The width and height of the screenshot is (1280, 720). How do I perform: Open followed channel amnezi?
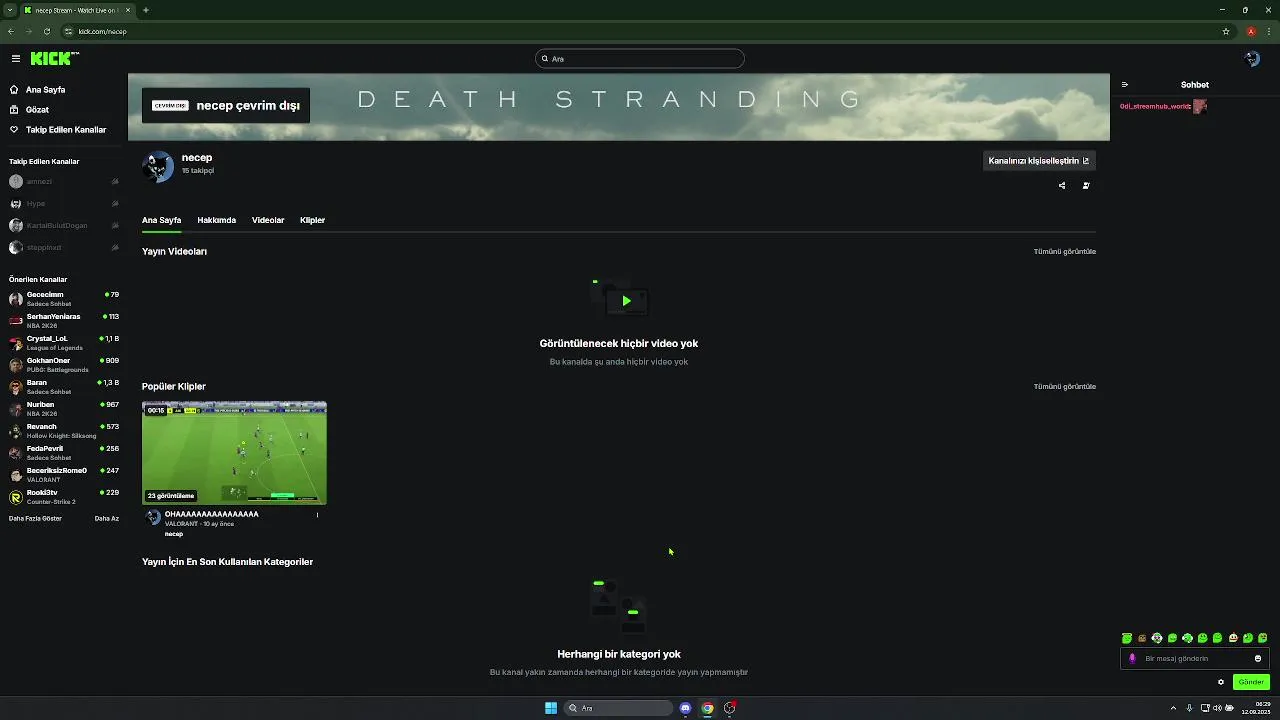point(64,182)
